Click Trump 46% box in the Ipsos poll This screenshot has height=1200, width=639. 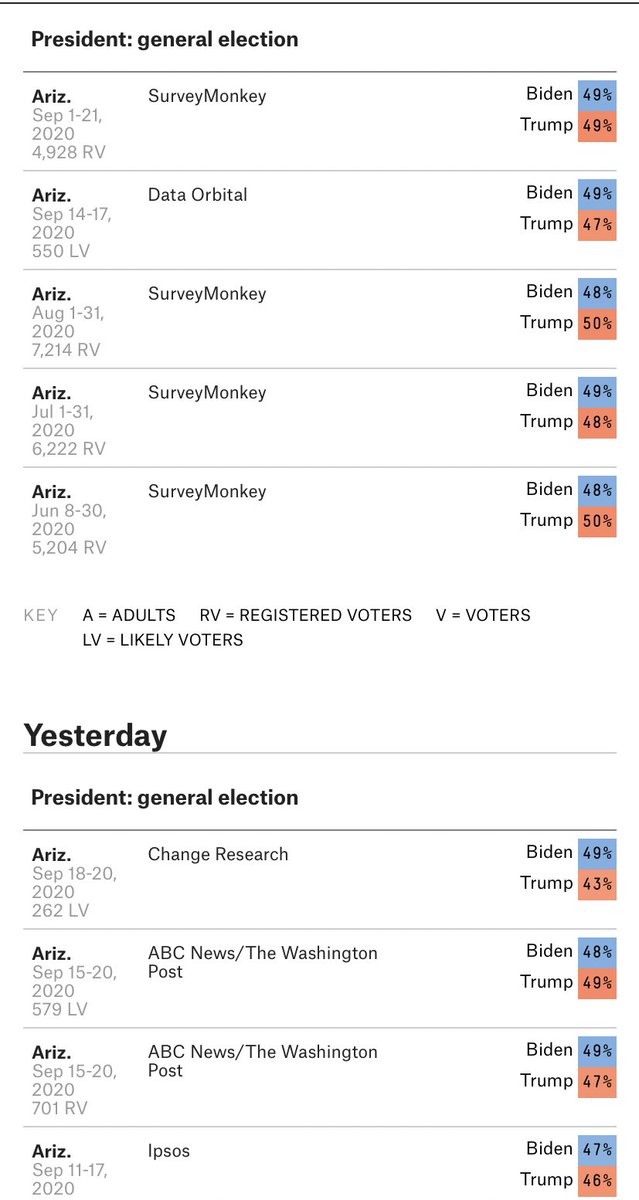(x=597, y=1180)
